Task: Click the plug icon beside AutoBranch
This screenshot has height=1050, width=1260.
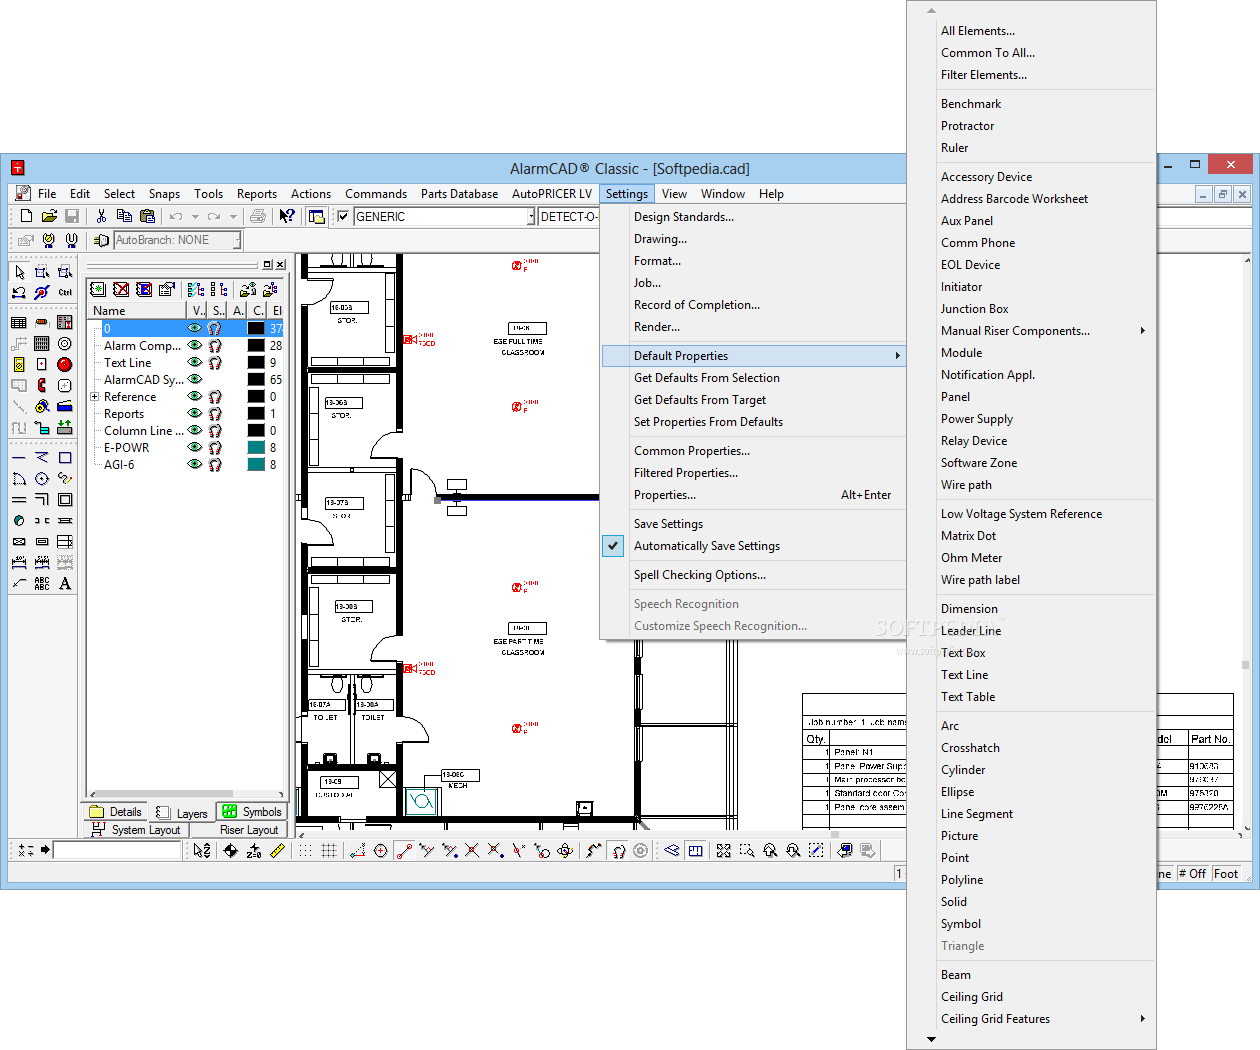Action: coord(101,240)
